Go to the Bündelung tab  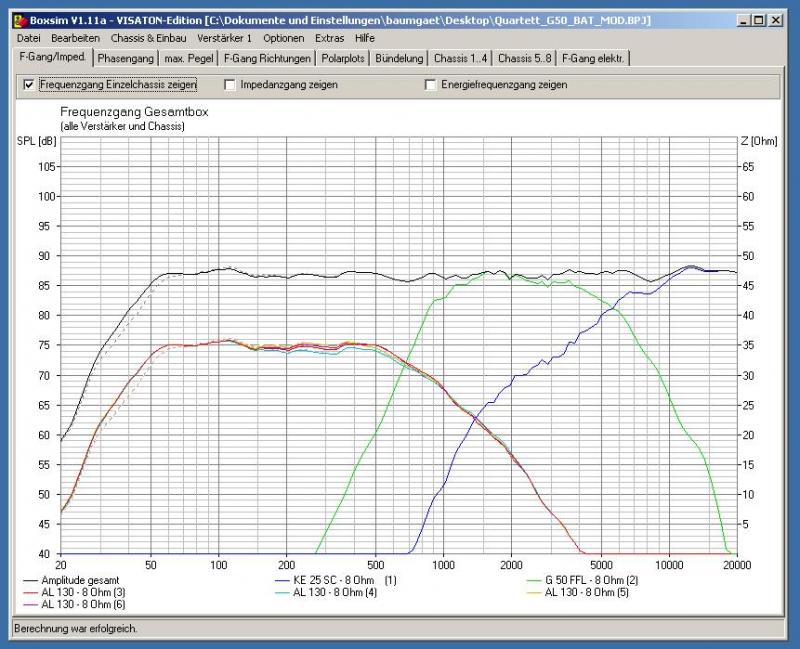[x=400, y=58]
